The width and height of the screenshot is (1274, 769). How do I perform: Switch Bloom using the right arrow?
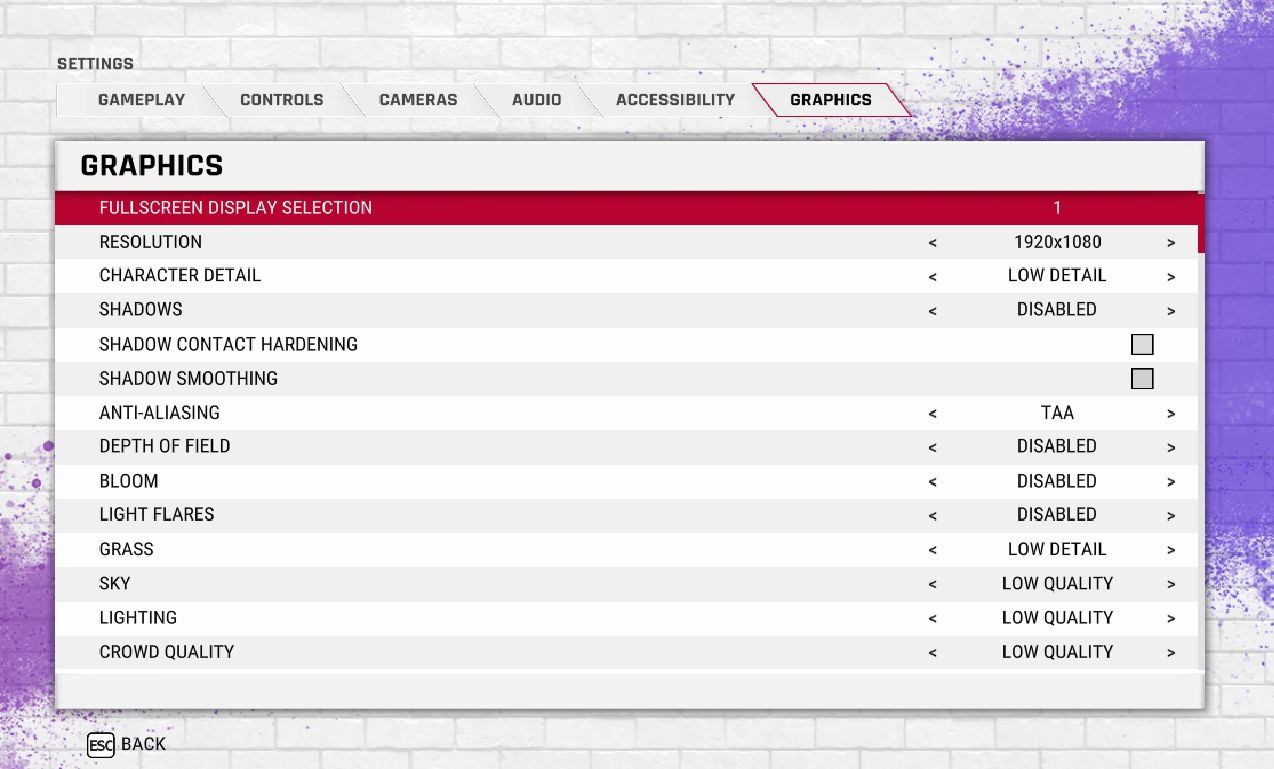click(x=1171, y=482)
